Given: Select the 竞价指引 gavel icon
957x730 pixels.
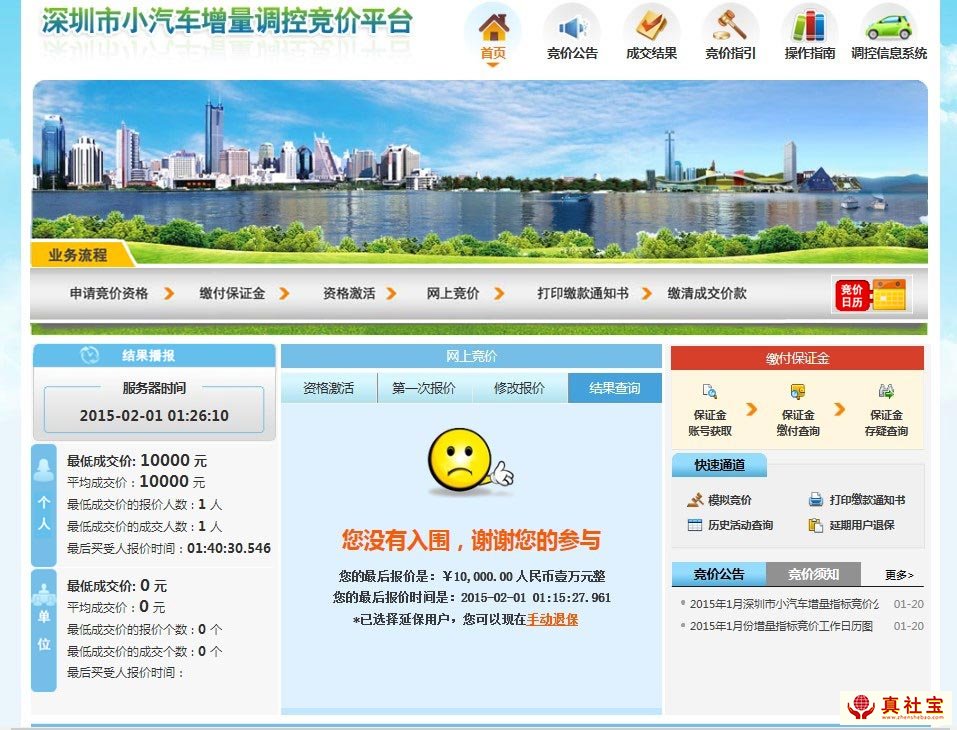Looking at the screenshot, I should tap(730, 28).
